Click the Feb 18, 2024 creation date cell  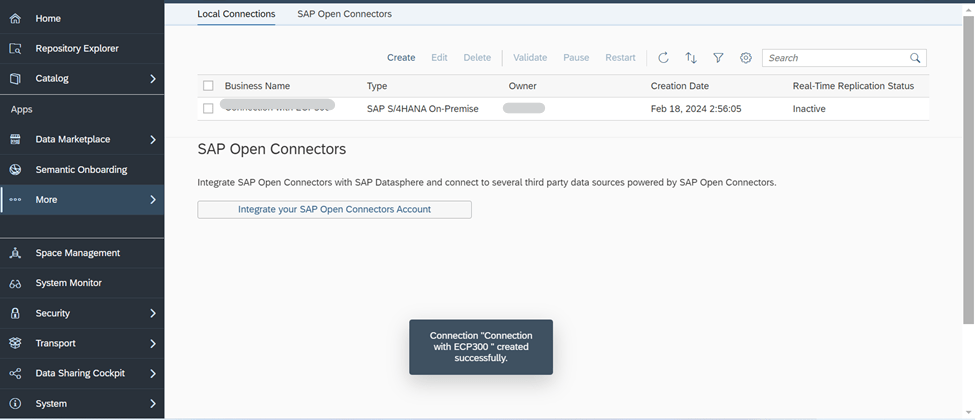pos(696,109)
